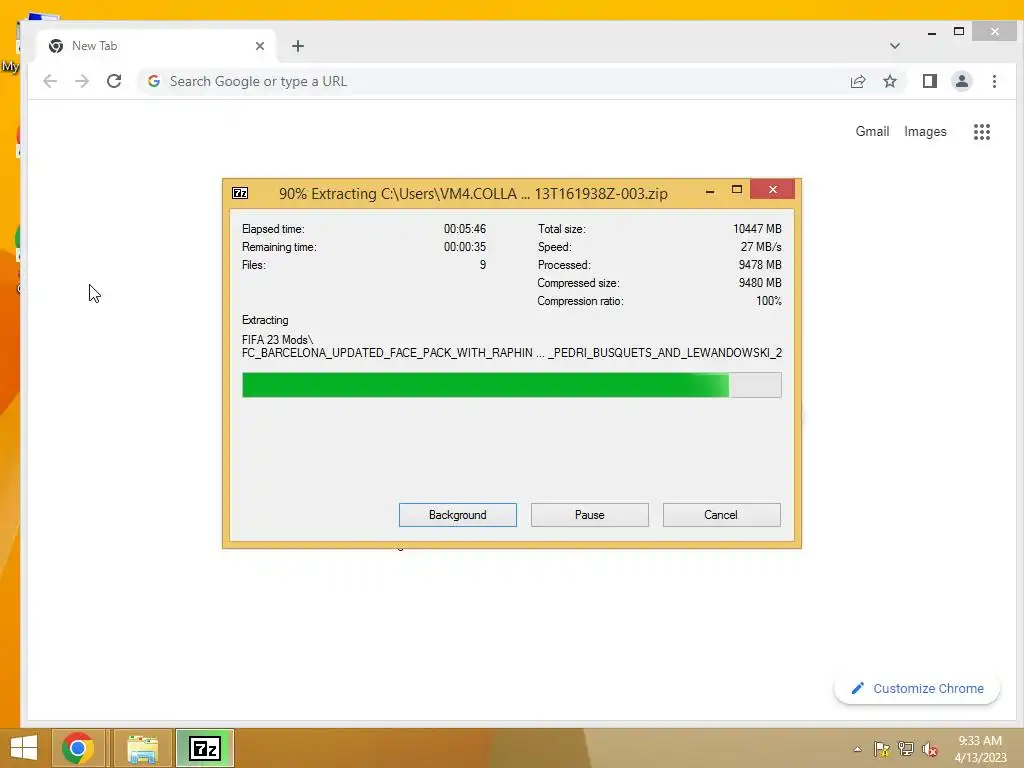Open the Gmail link

tap(872, 131)
